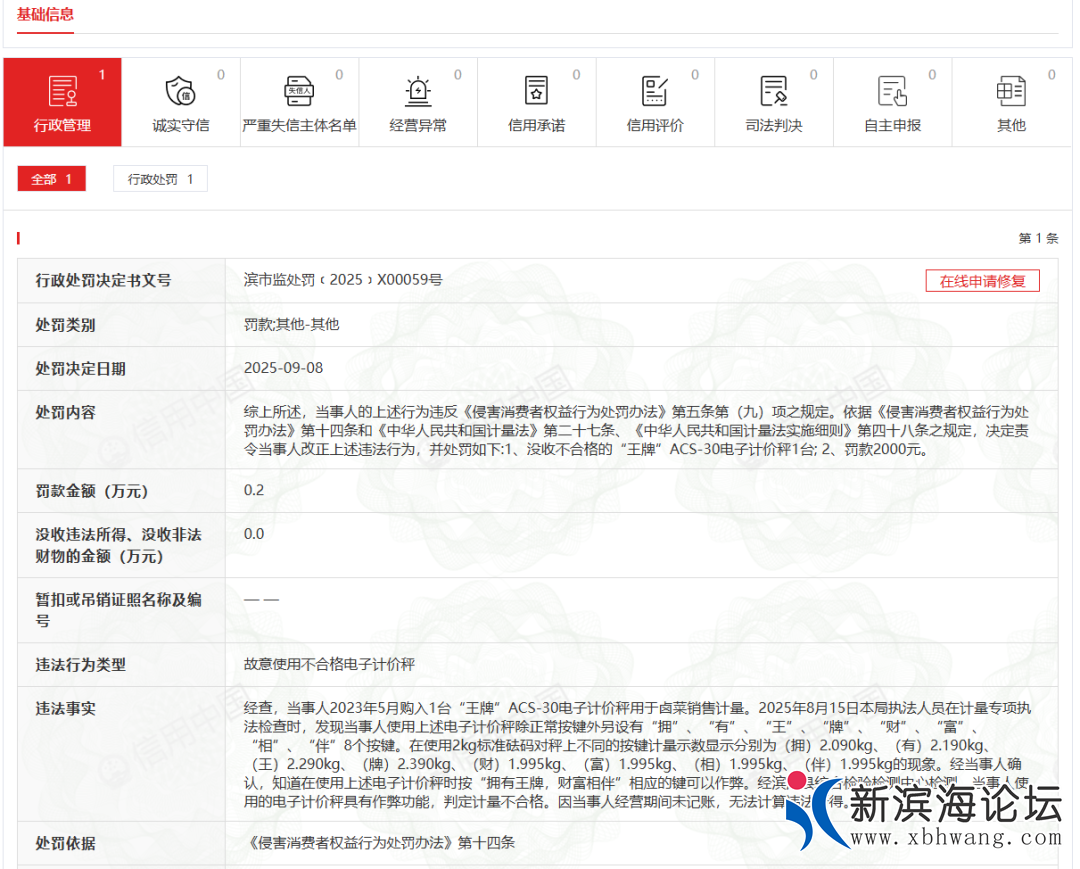Click the 处罚决定日期 value 2025-09-08
This screenshot has width=1080, height=869.
pos(284,367)
